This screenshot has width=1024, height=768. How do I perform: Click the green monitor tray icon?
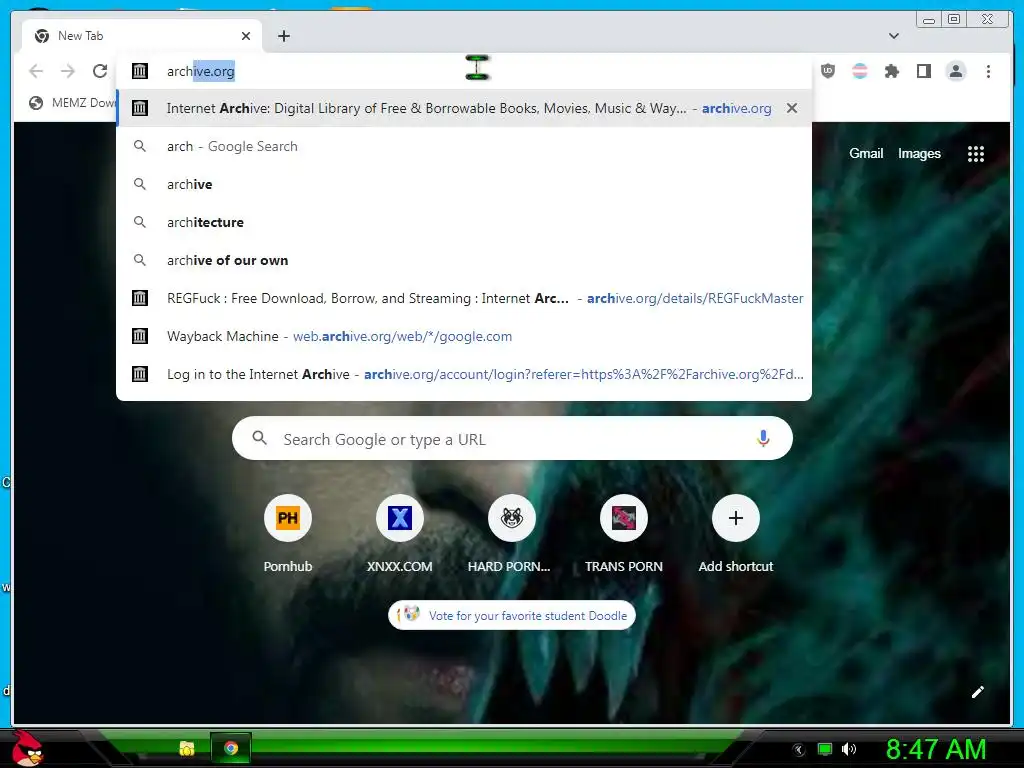coord(825,749)
